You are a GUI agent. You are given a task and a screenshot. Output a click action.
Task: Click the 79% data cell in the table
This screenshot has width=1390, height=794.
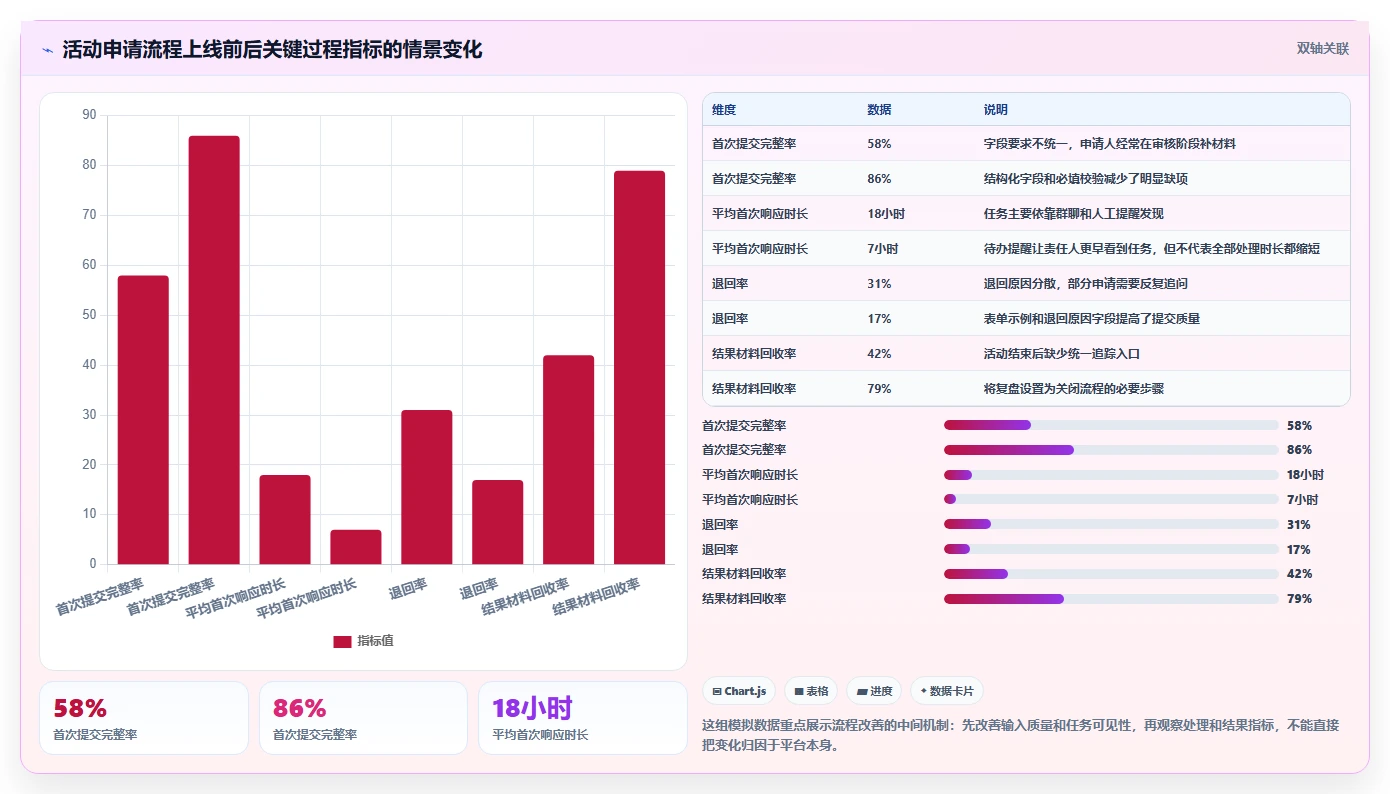[879, 389]
